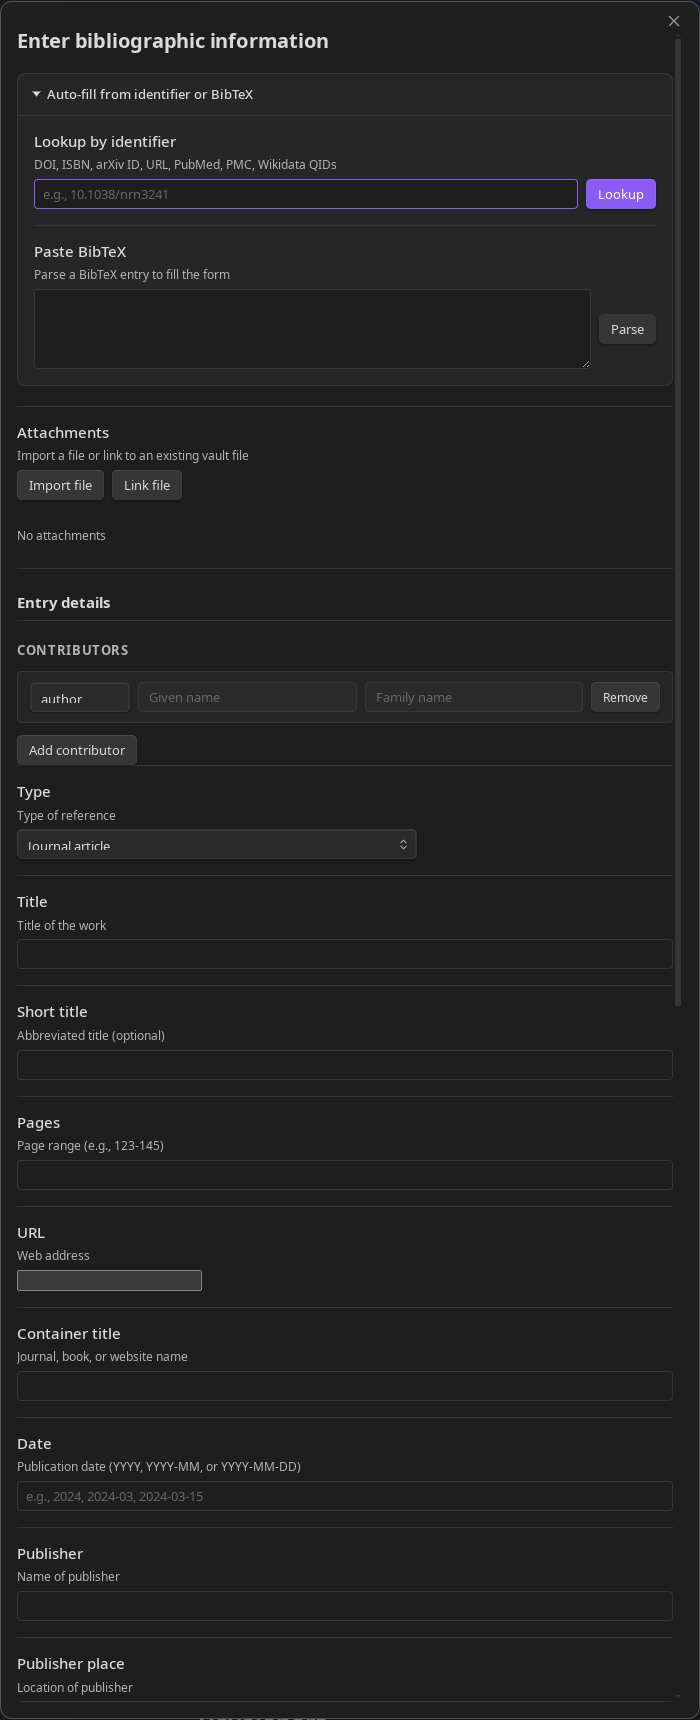
Task: Click the Title of the work field
Action: pyautogui.click(x=344, y=954)
